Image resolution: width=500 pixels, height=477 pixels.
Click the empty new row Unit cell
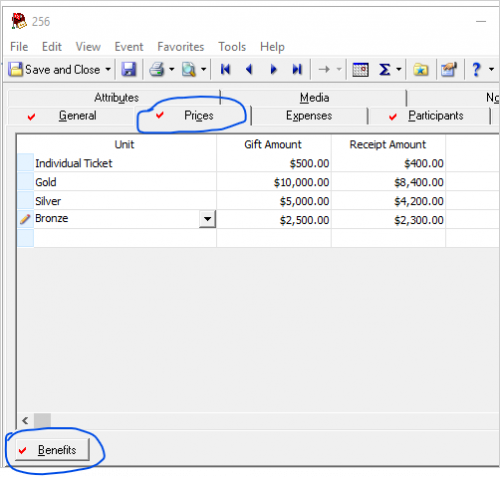pyautogui.click(x=125, y=238)
